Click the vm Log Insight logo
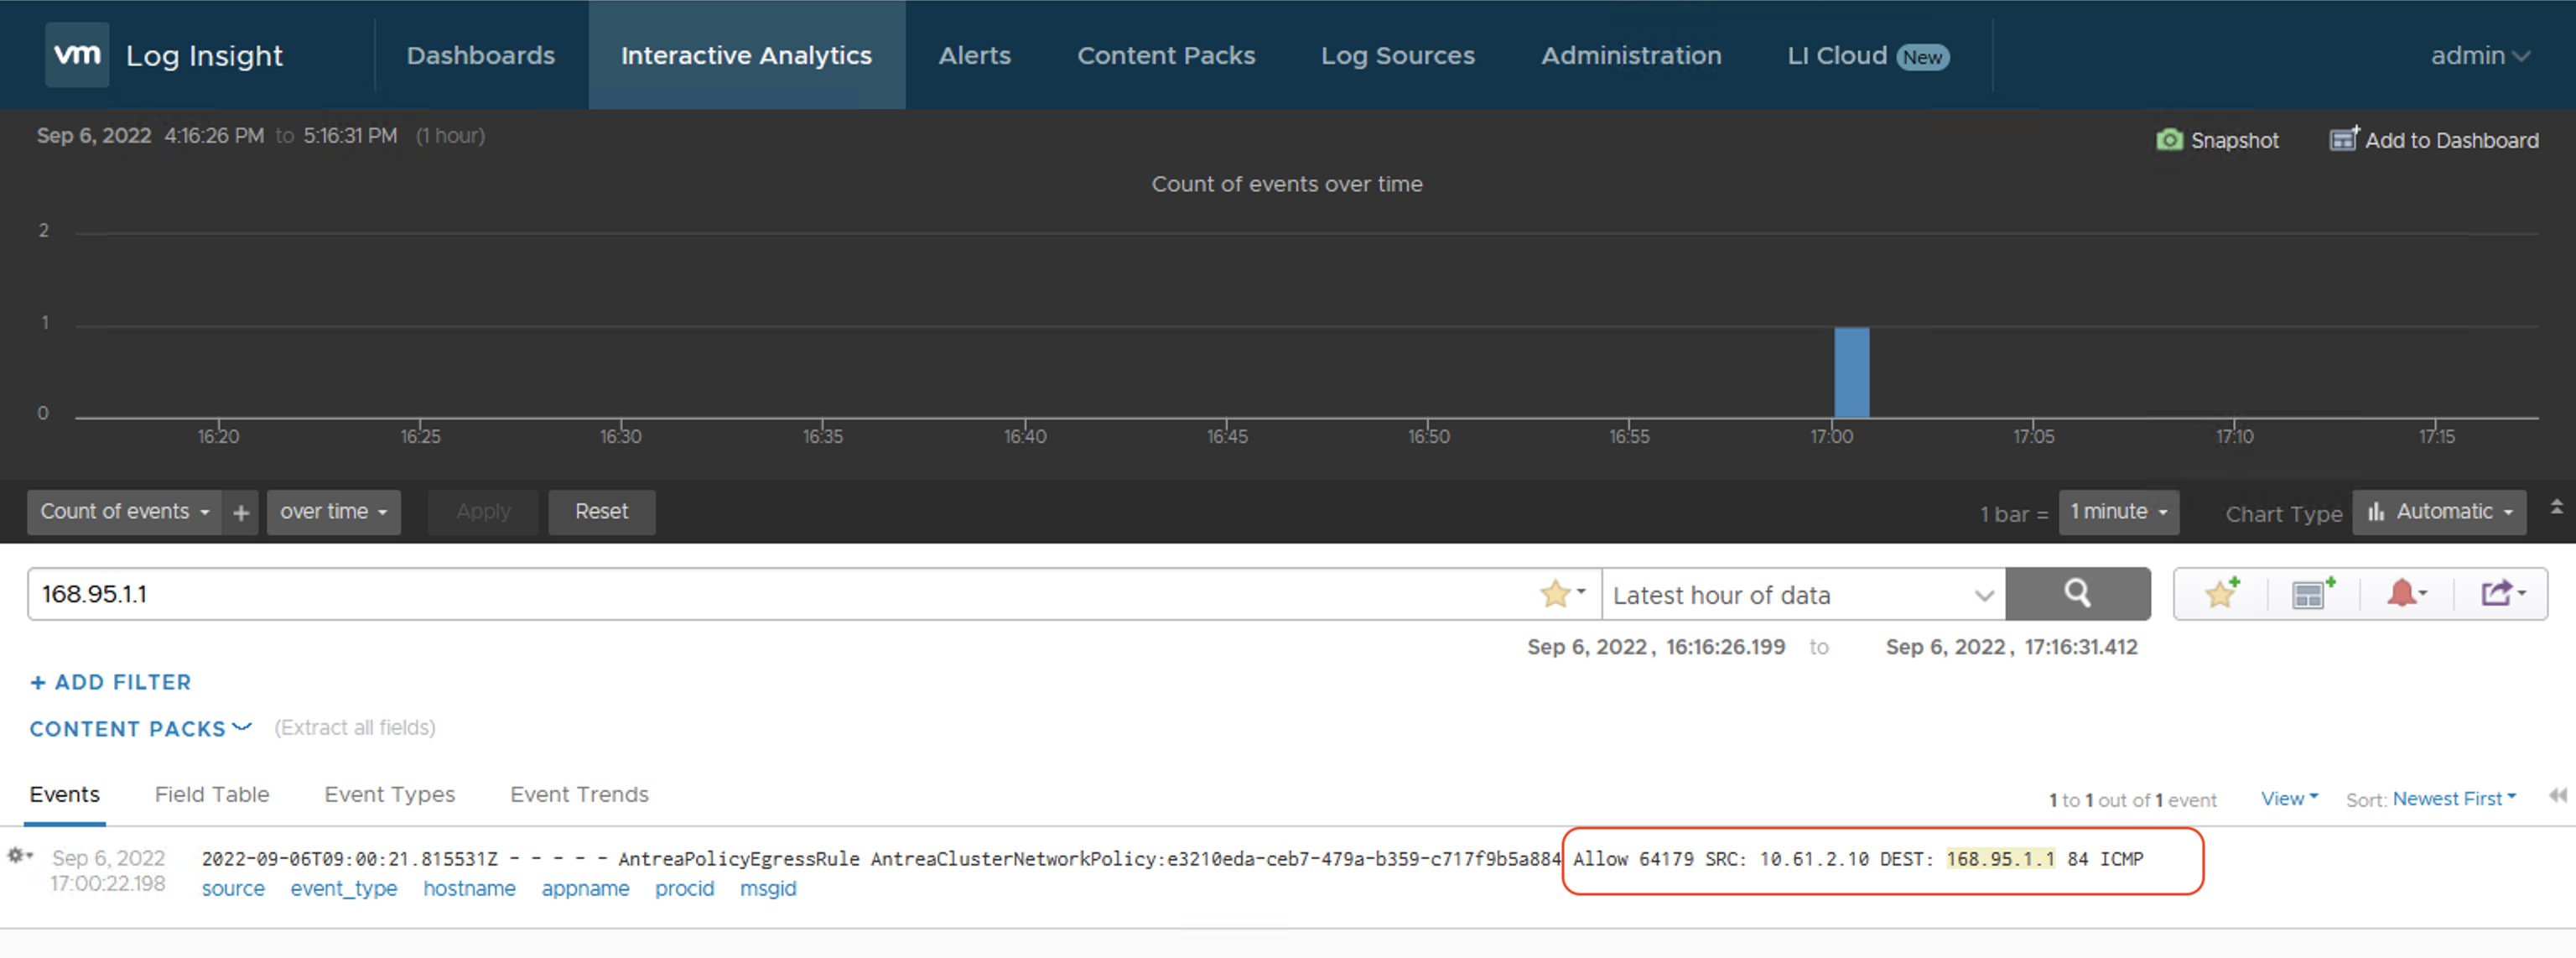 pos(77,55)
